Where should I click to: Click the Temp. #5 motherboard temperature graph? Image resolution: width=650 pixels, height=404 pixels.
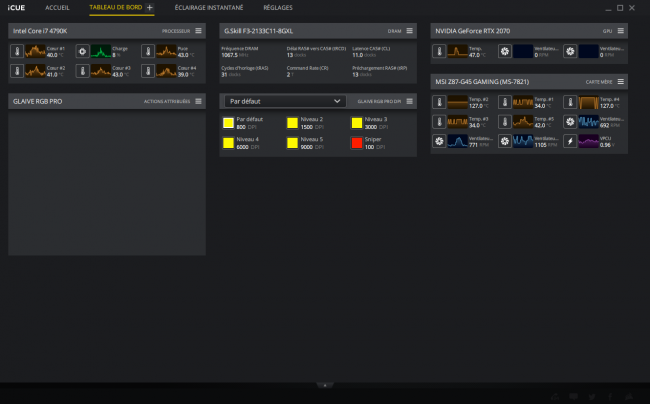point(523,121)
